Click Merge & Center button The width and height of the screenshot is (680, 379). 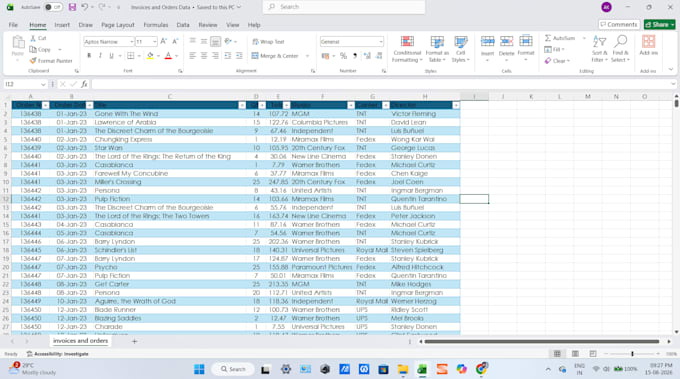pyautogui.click(x=275, y=56)
